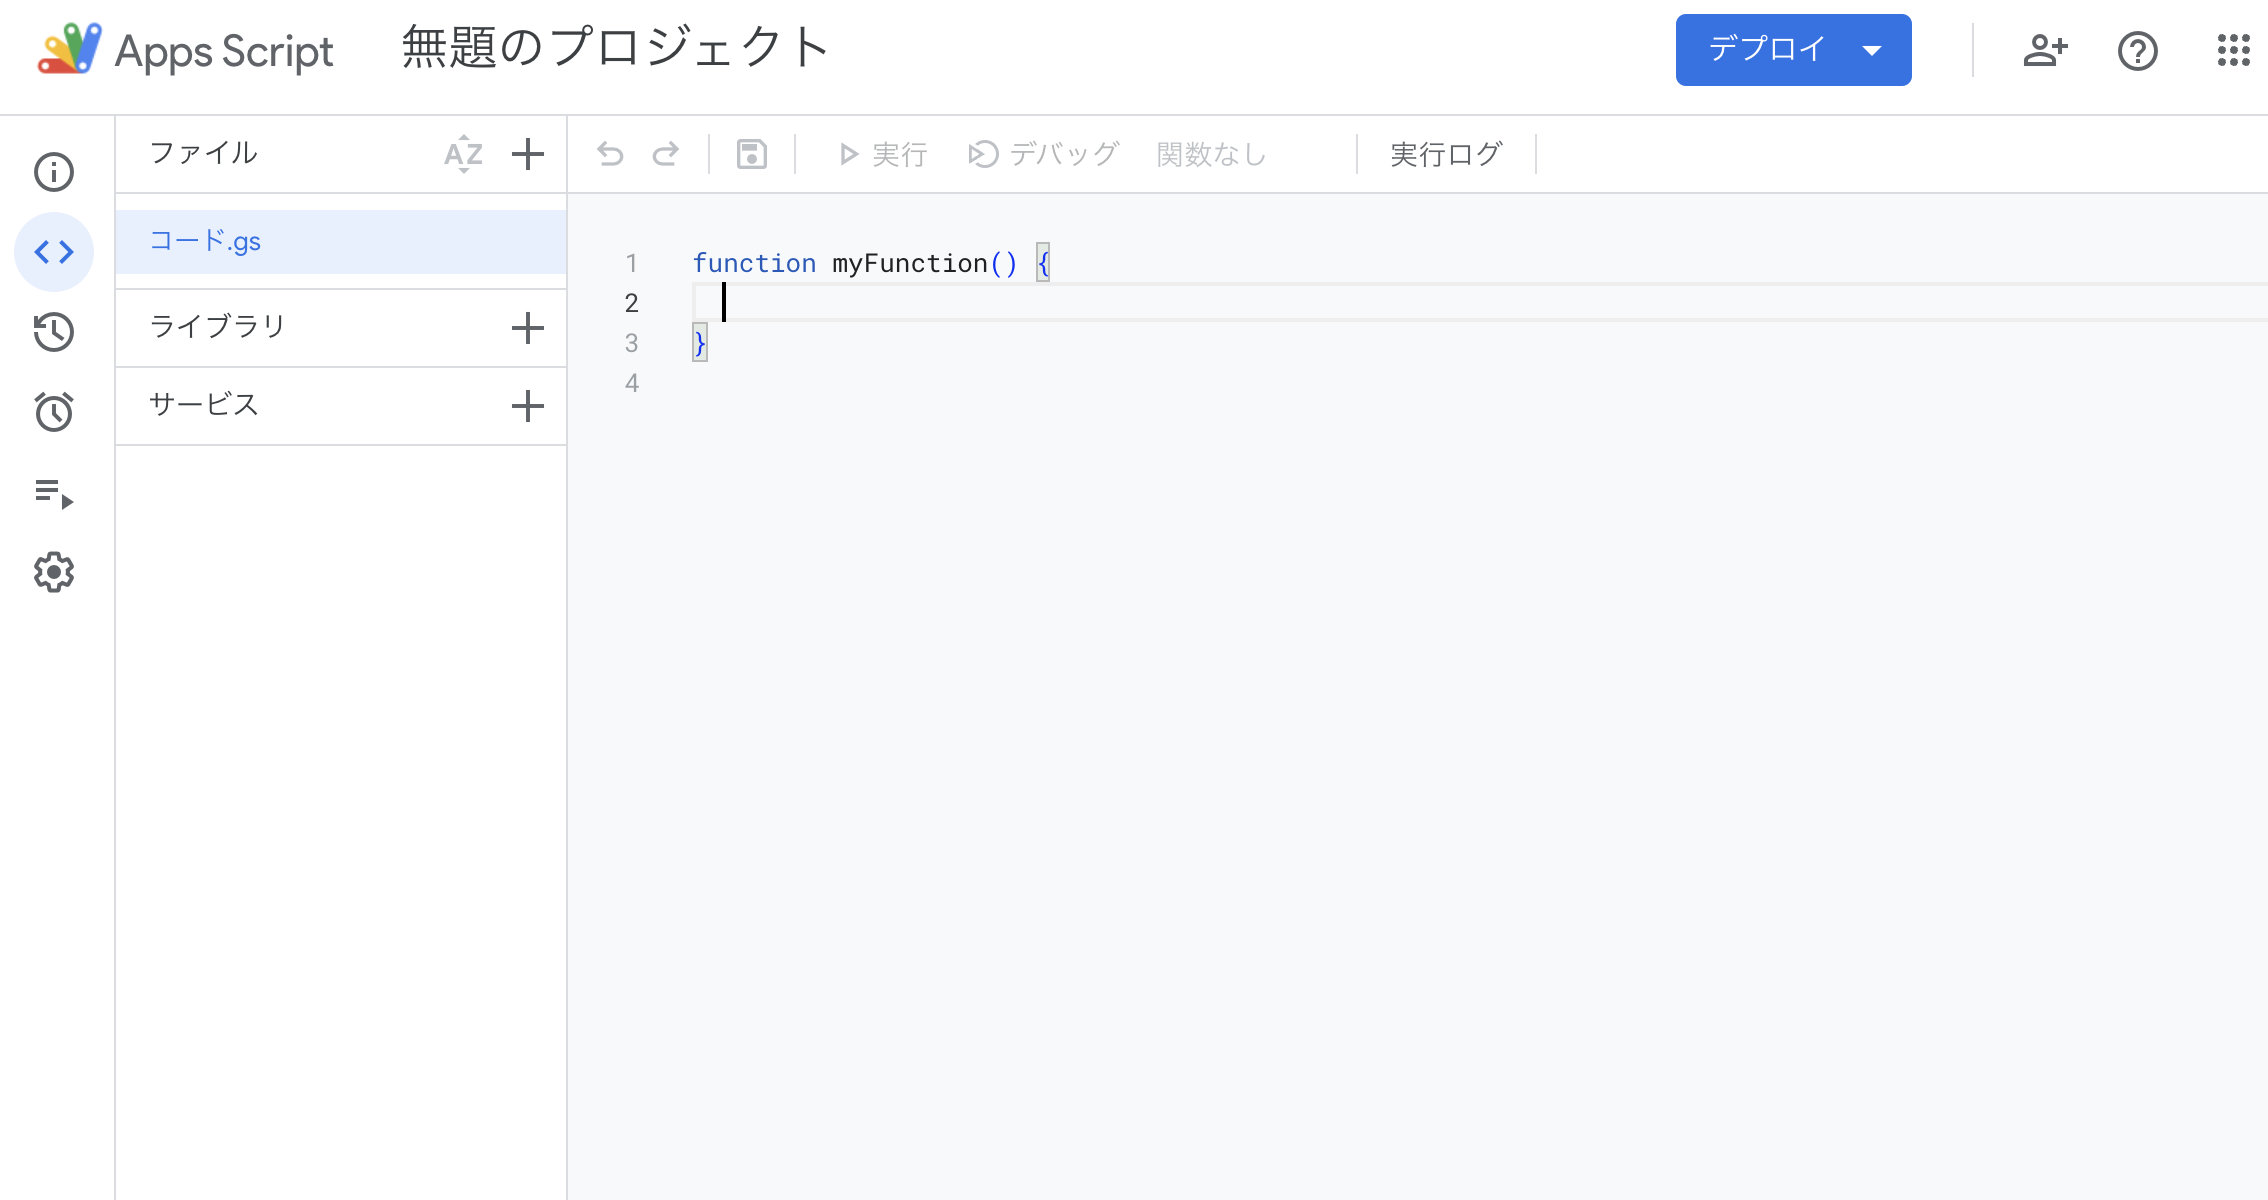Viewport: 2268px width, 1200px height.
Task: Add a new library to the project
Action: coord(528,327)
